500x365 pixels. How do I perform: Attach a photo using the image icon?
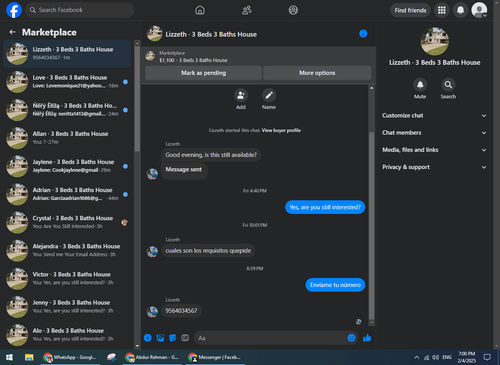pos(160,338)
